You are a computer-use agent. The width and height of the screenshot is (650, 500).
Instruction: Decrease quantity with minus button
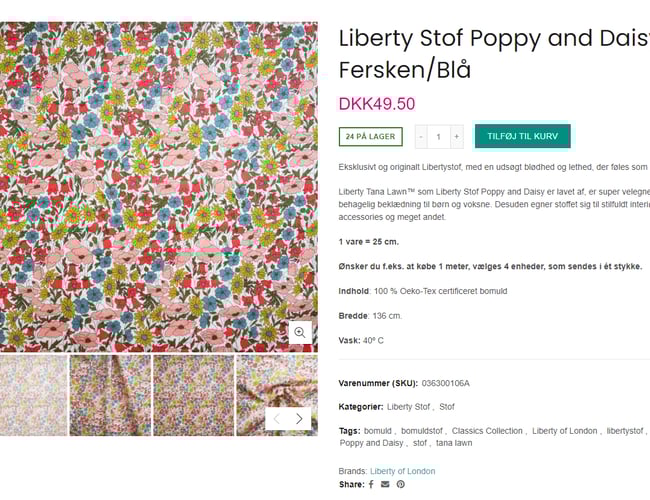(x=421, y=136)
